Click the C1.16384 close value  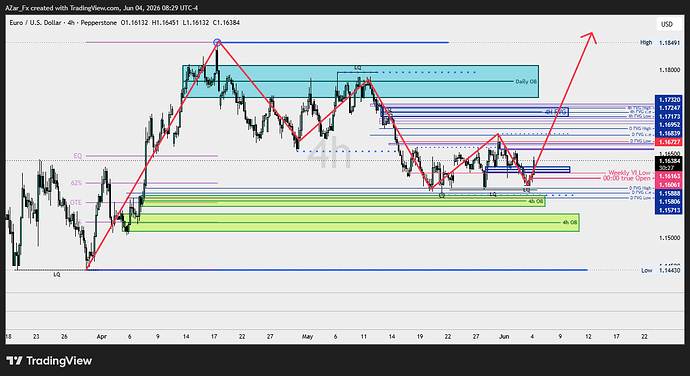[226, 22]
